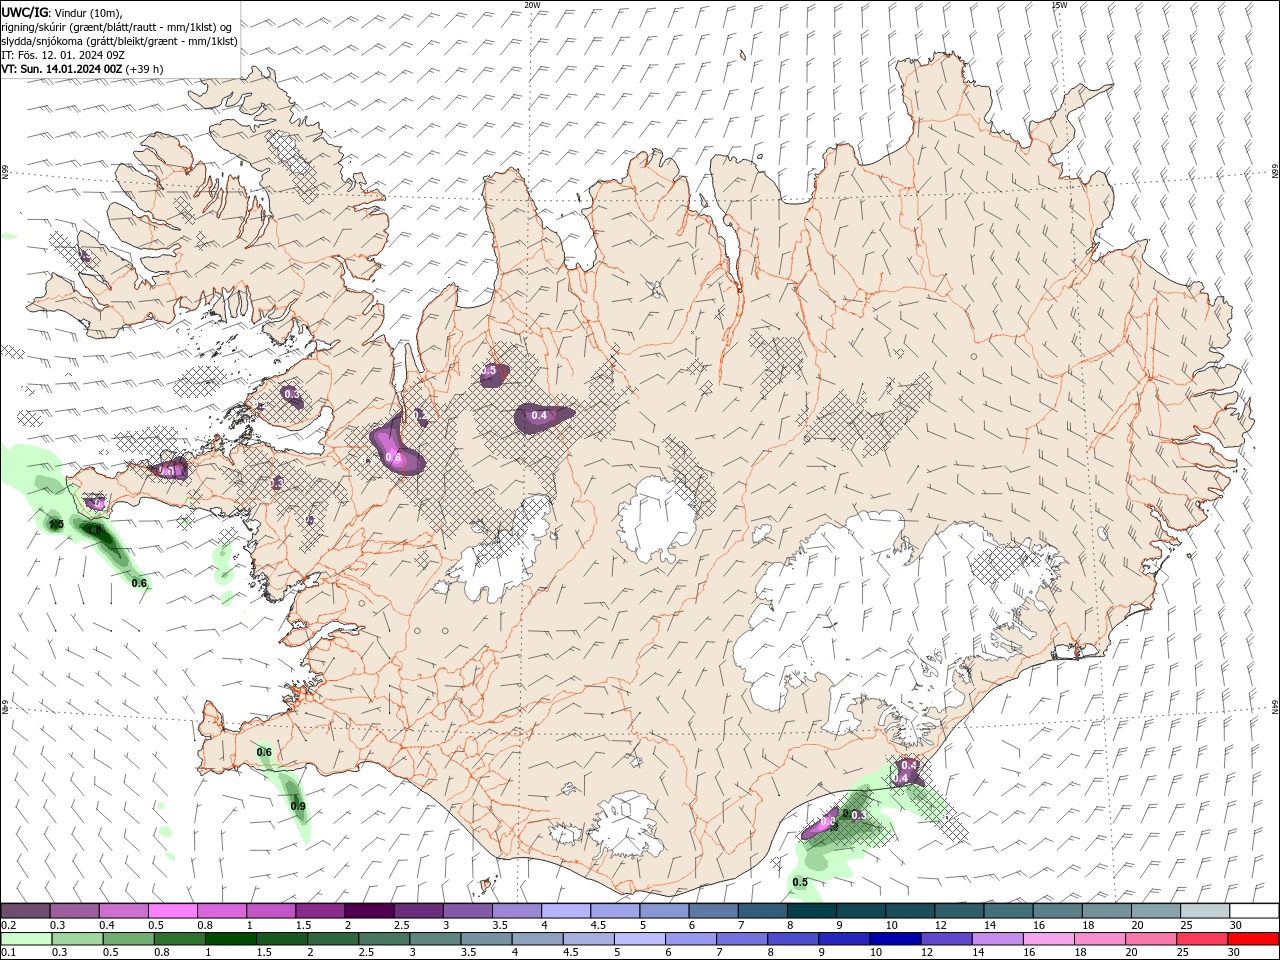1280x960 pixels.
Task: Select the slydda/snjókoma legend description line
Action: [120, 41]
